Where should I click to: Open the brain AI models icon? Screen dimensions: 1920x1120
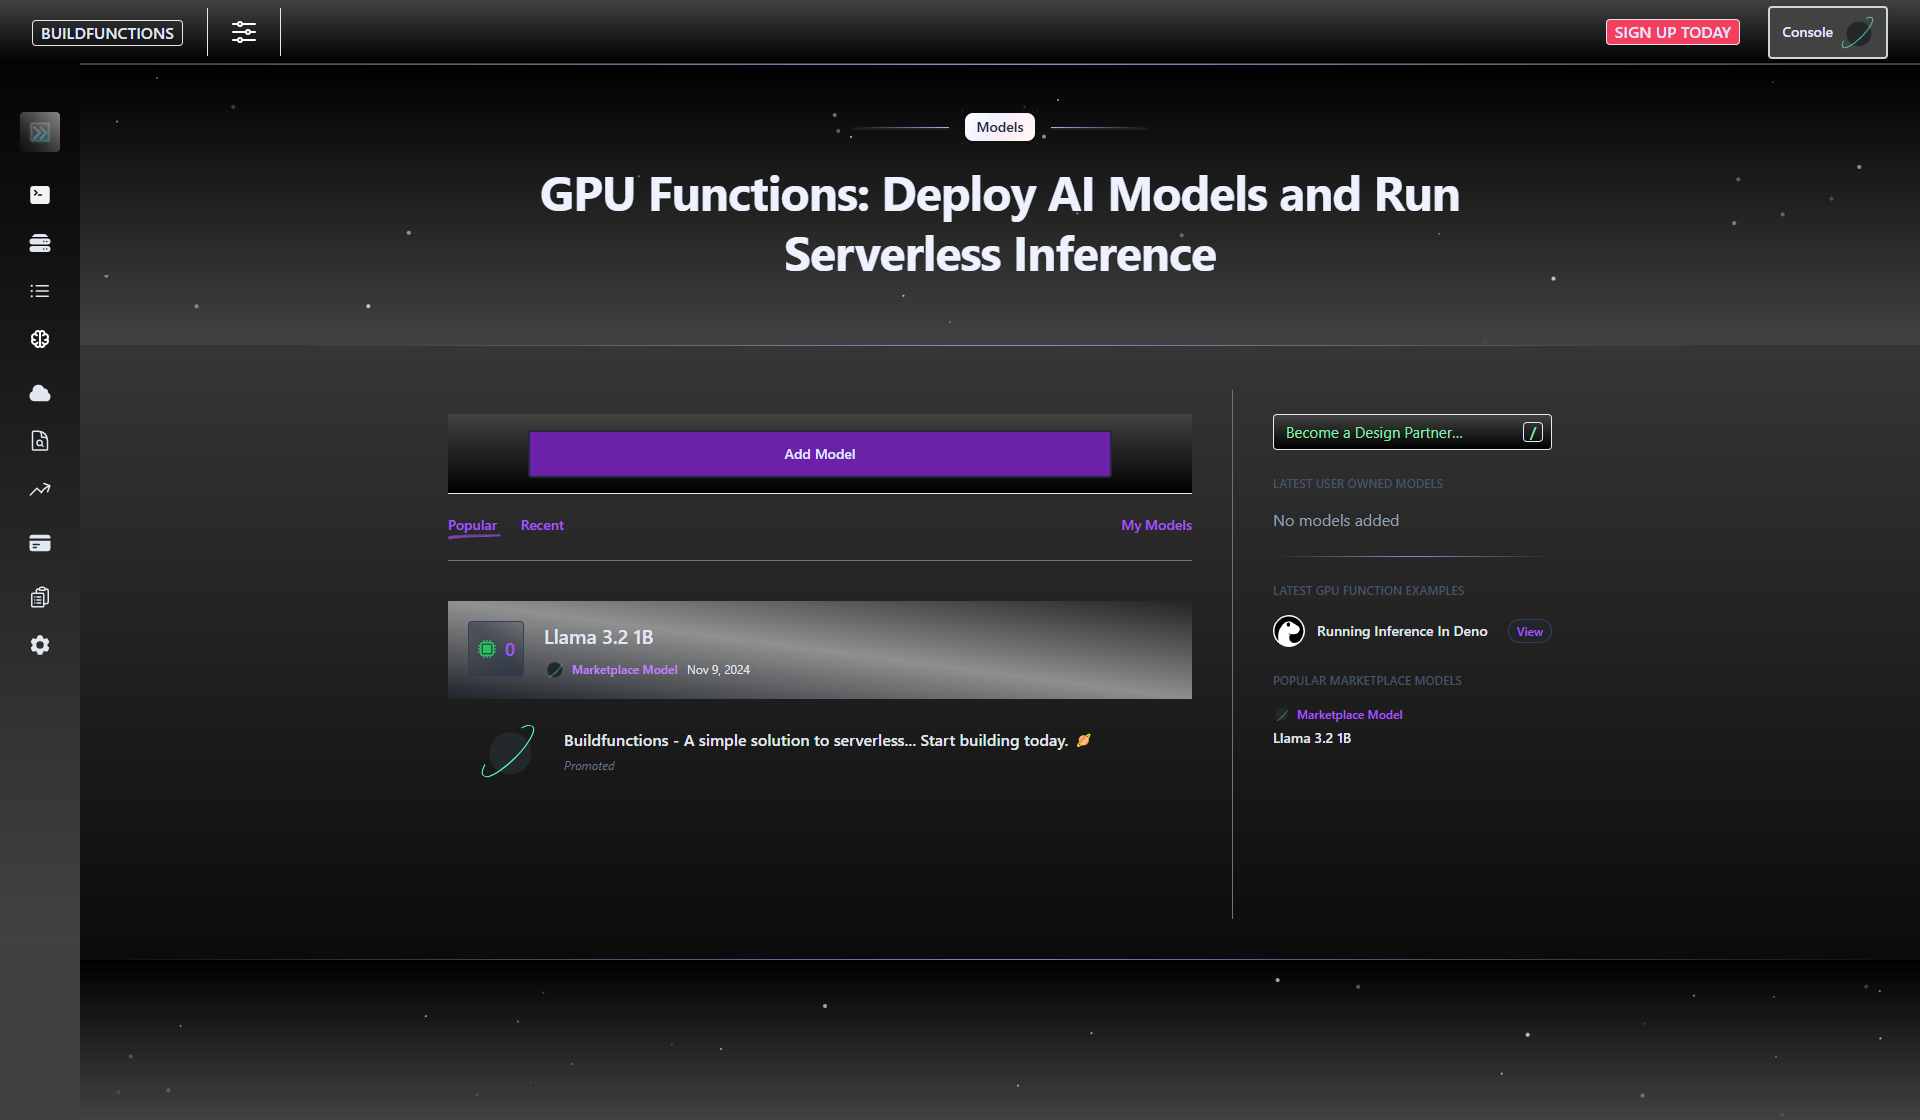[x=40, y=339]
